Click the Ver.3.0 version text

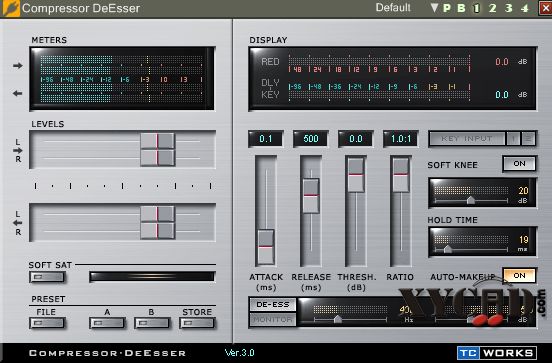click(x=239, y=352)
